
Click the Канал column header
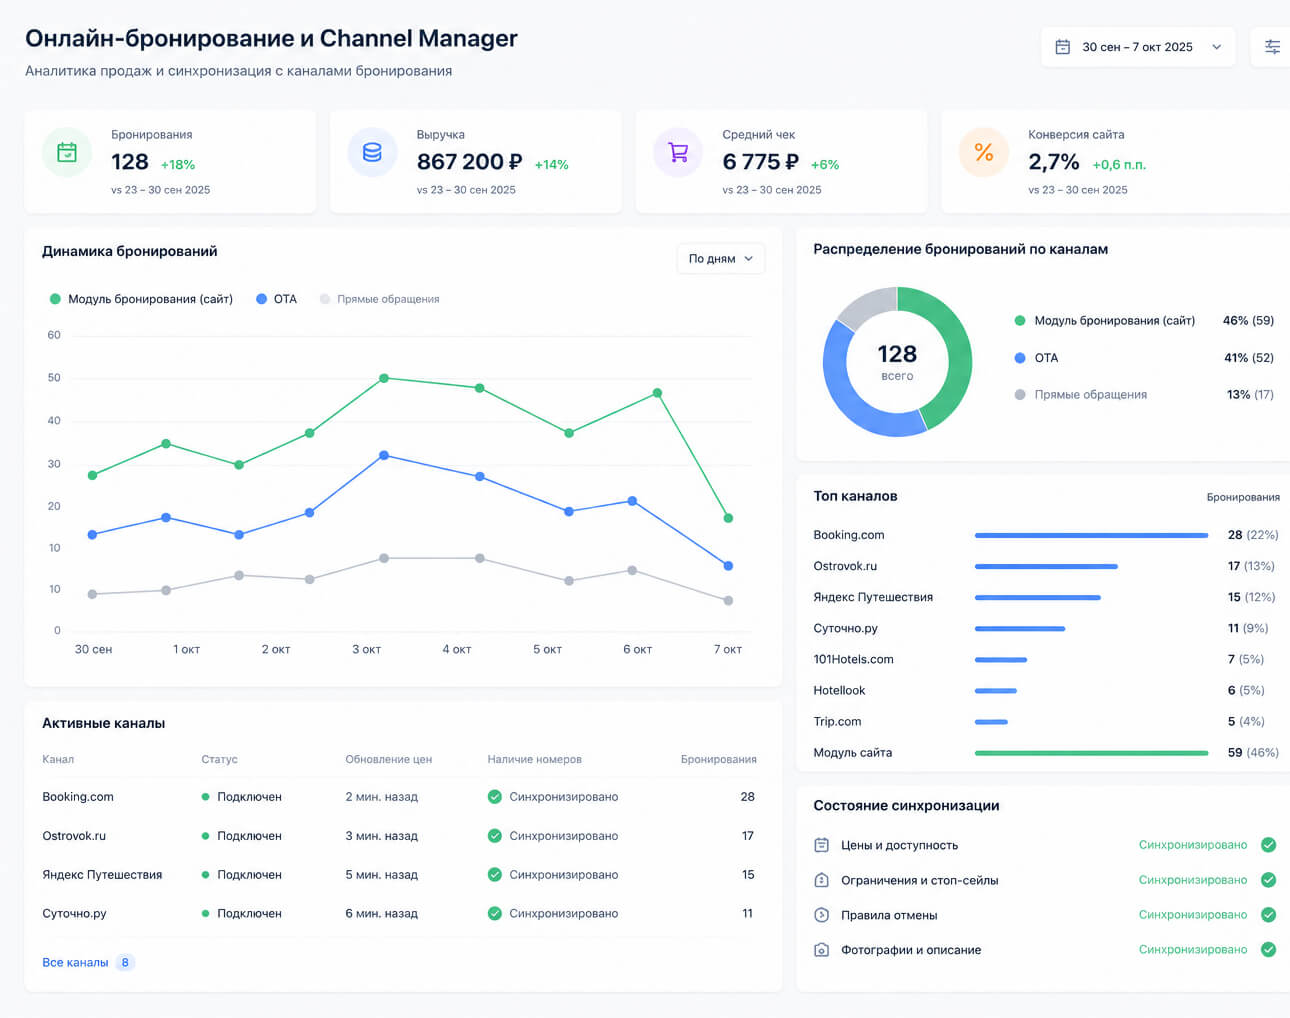click(x=58, y=760)
